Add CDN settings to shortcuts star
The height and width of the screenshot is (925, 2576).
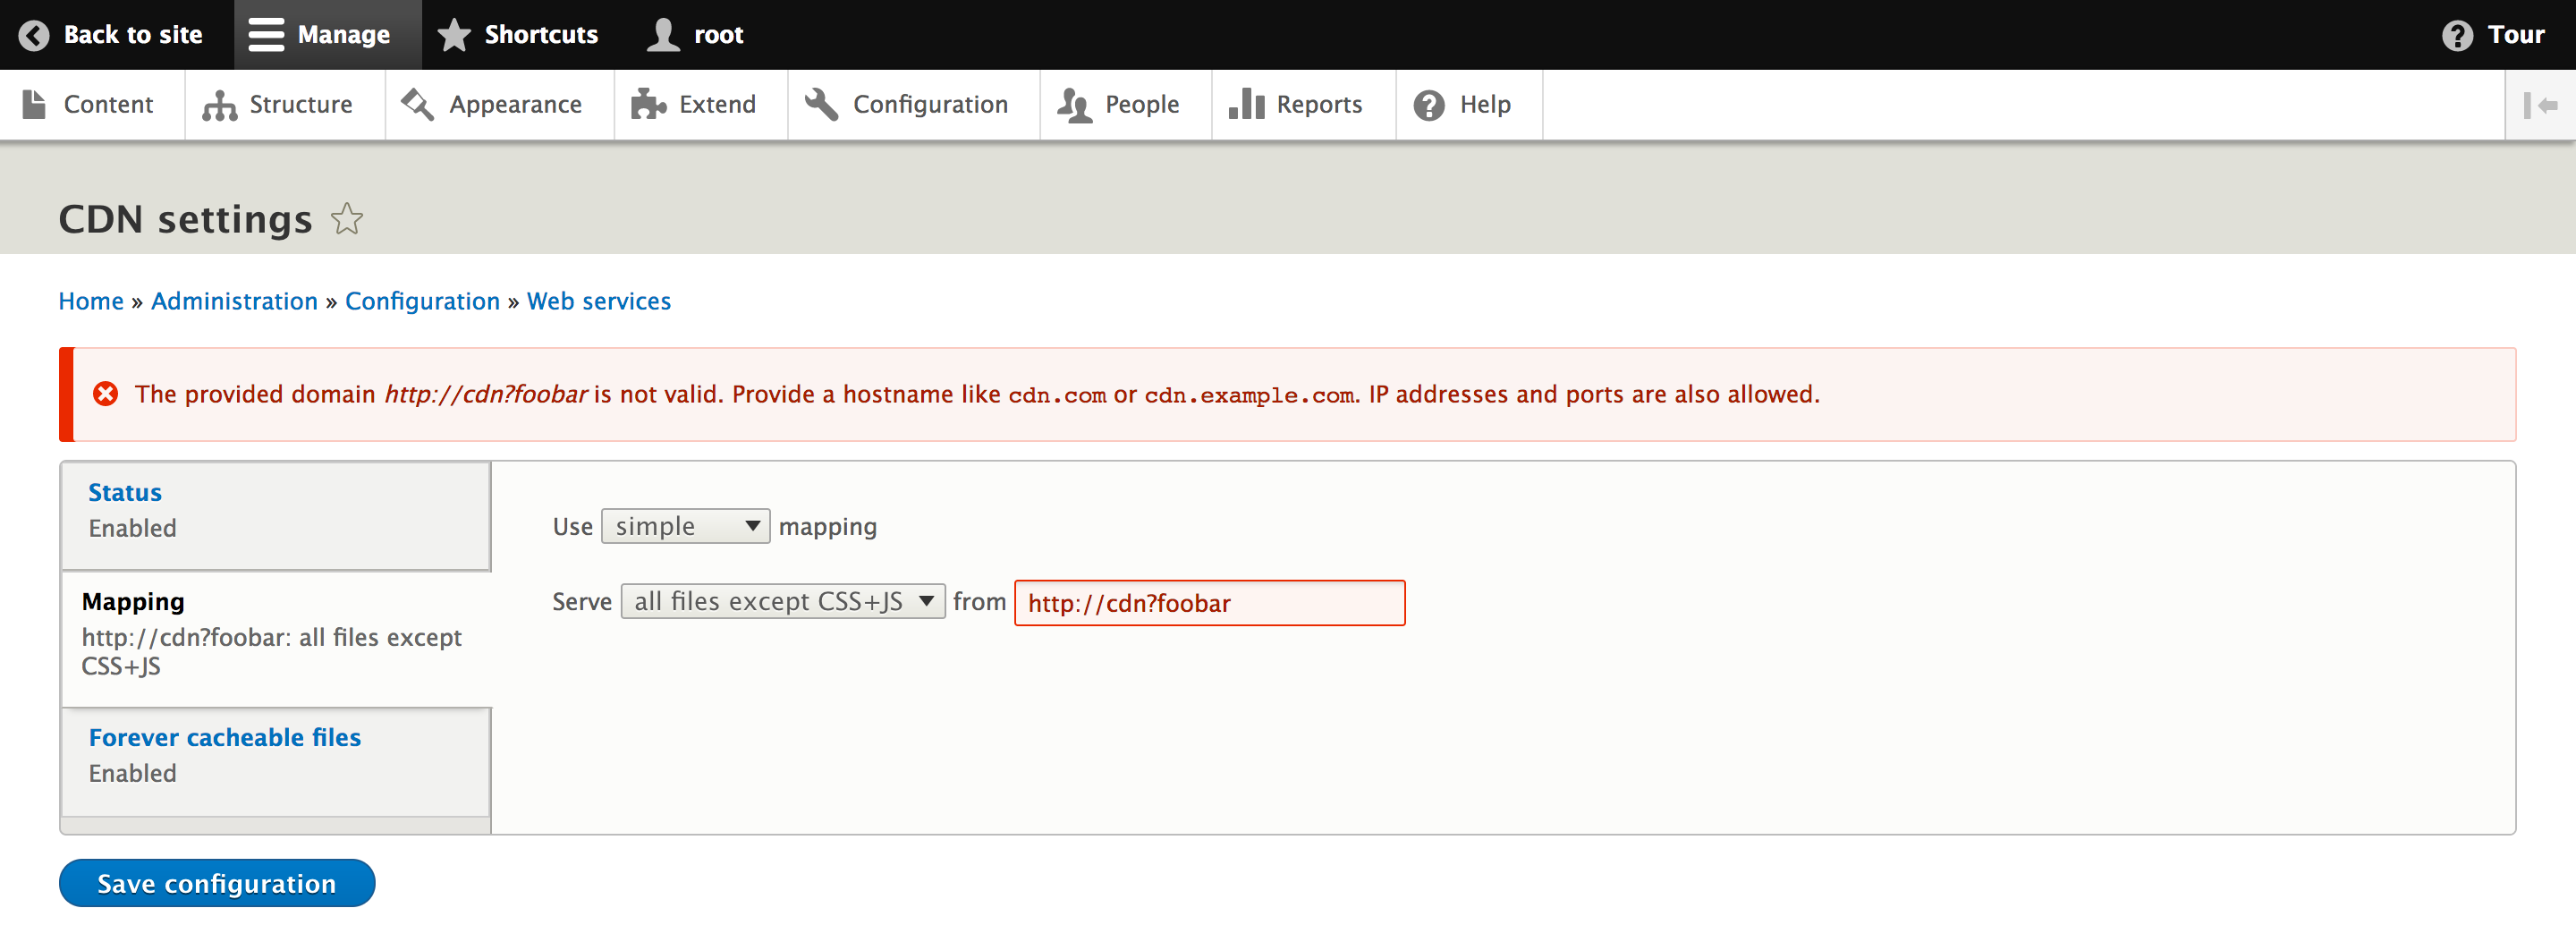point(347,219)
